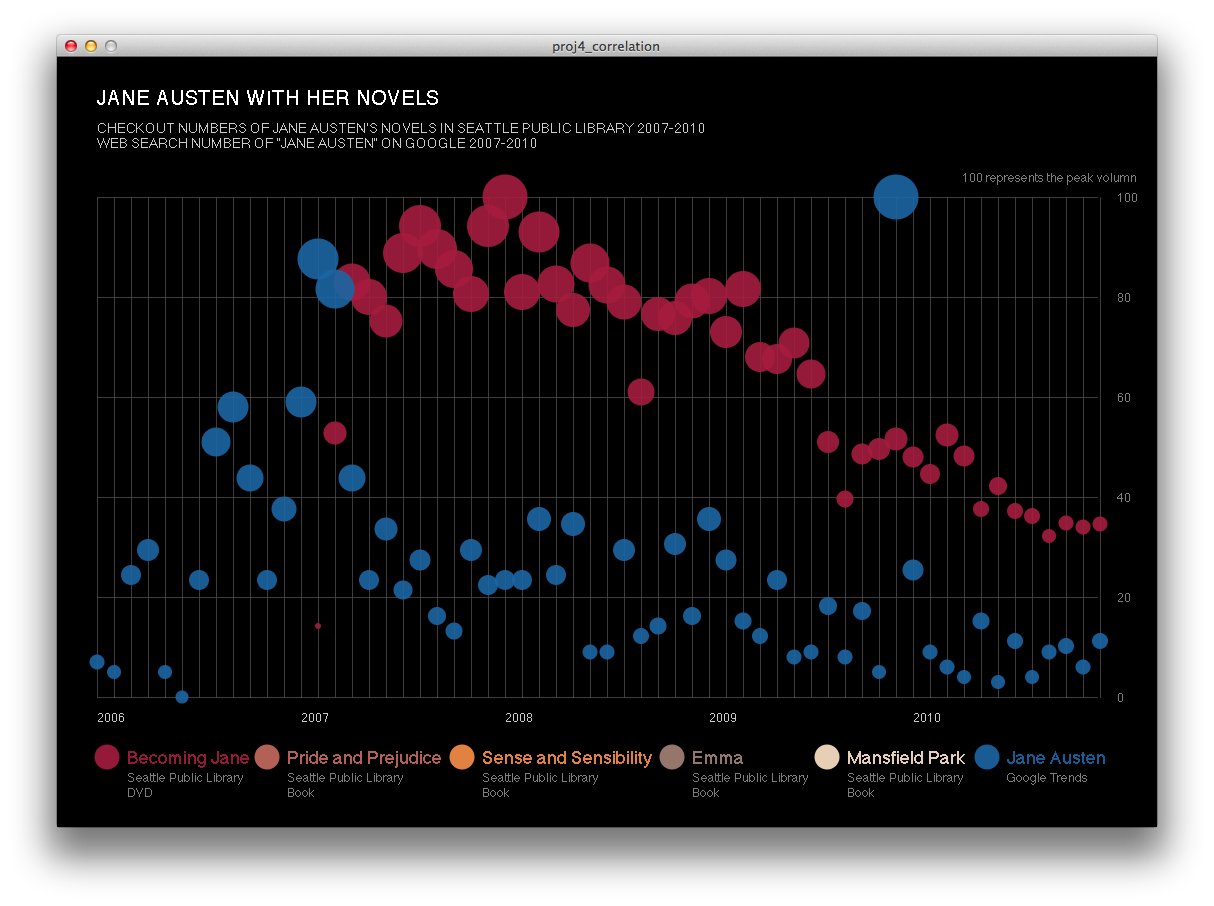
Task: Click the red Becoming Jane legend circle
Action: pos(107,758)
